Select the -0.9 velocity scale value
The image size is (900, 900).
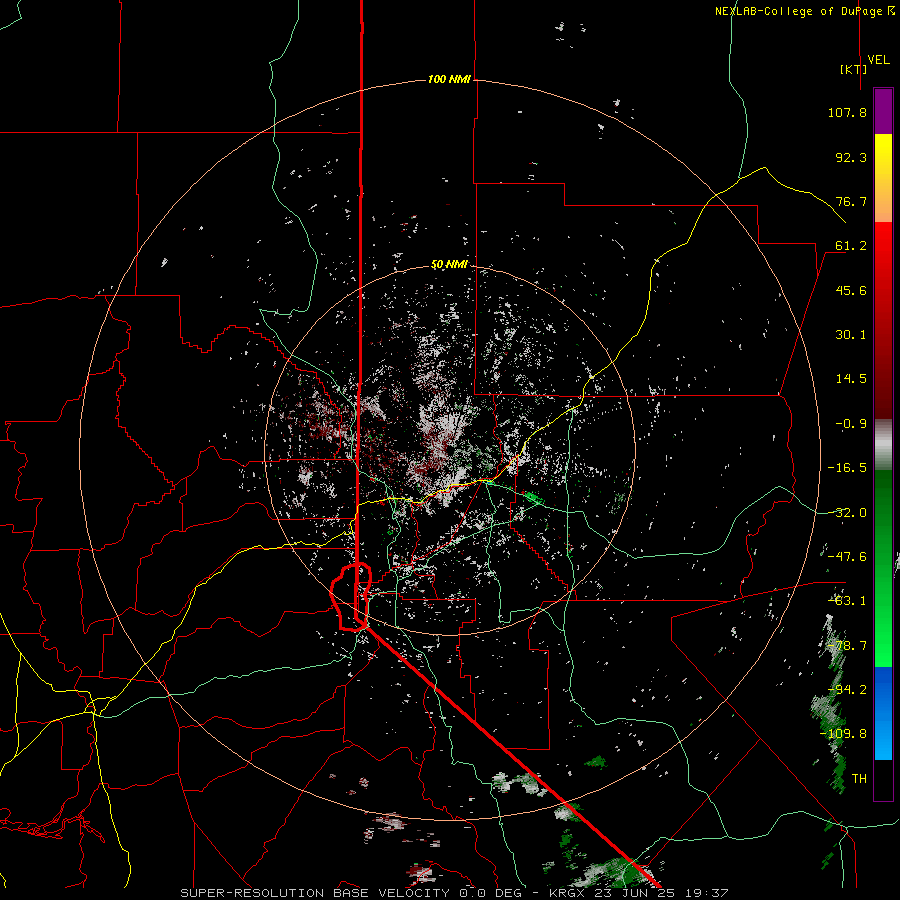pyautogui.click(x=851, y=424)
